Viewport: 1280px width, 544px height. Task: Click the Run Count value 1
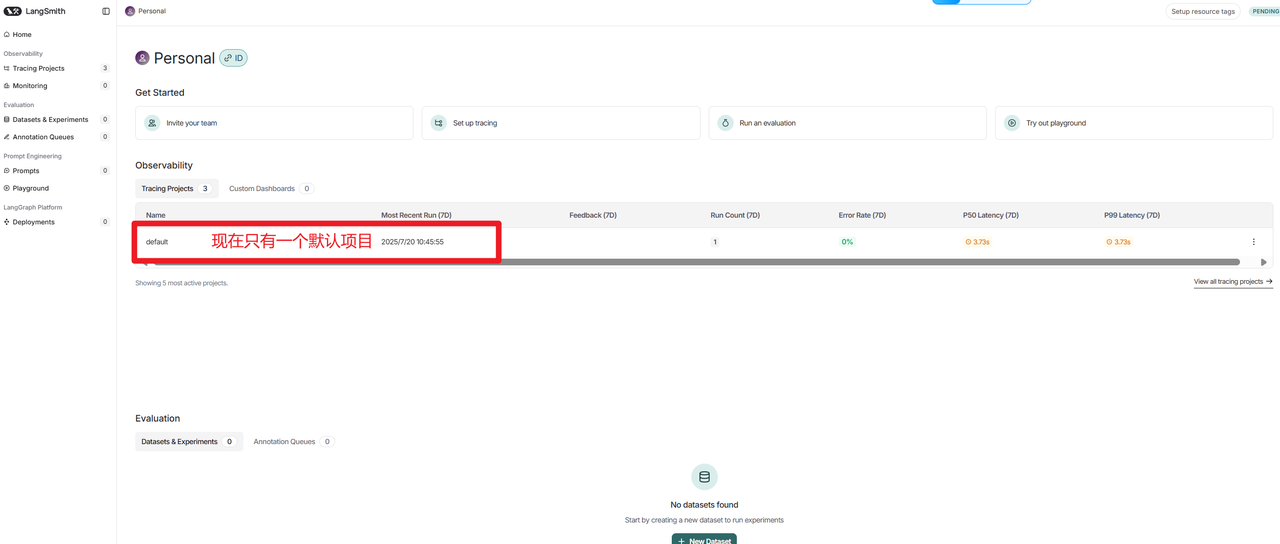coord(715,242)
